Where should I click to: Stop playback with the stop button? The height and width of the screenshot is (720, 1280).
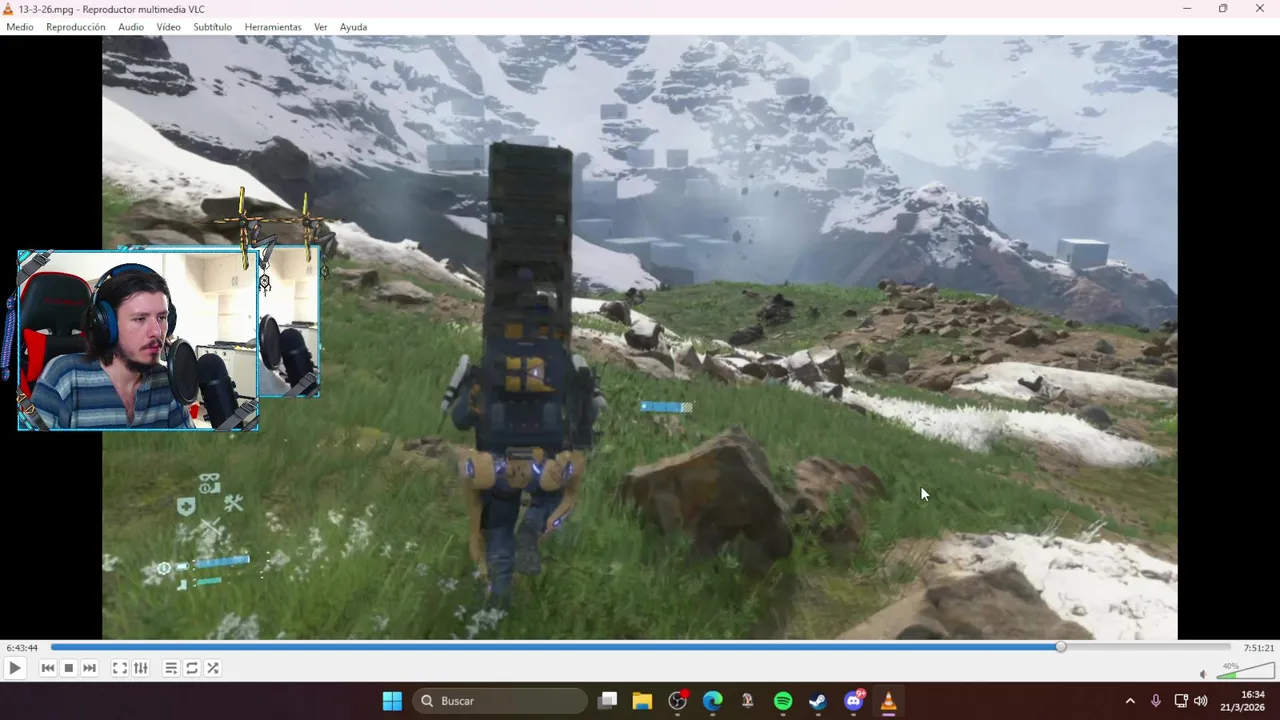pos(68,668)
